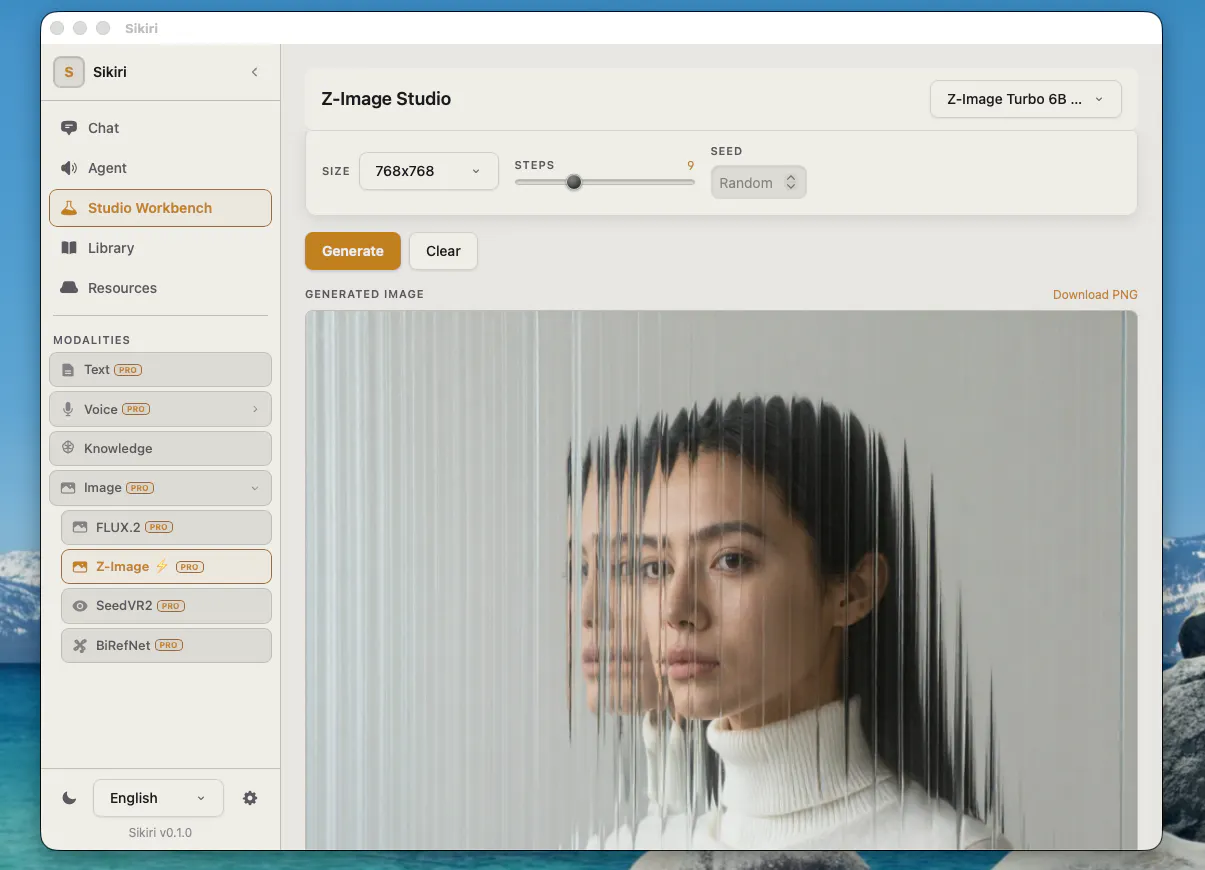The height and width of the screenshot is (870, 1205).
Task: Click the Voice microphone icon
Action: 68,409
